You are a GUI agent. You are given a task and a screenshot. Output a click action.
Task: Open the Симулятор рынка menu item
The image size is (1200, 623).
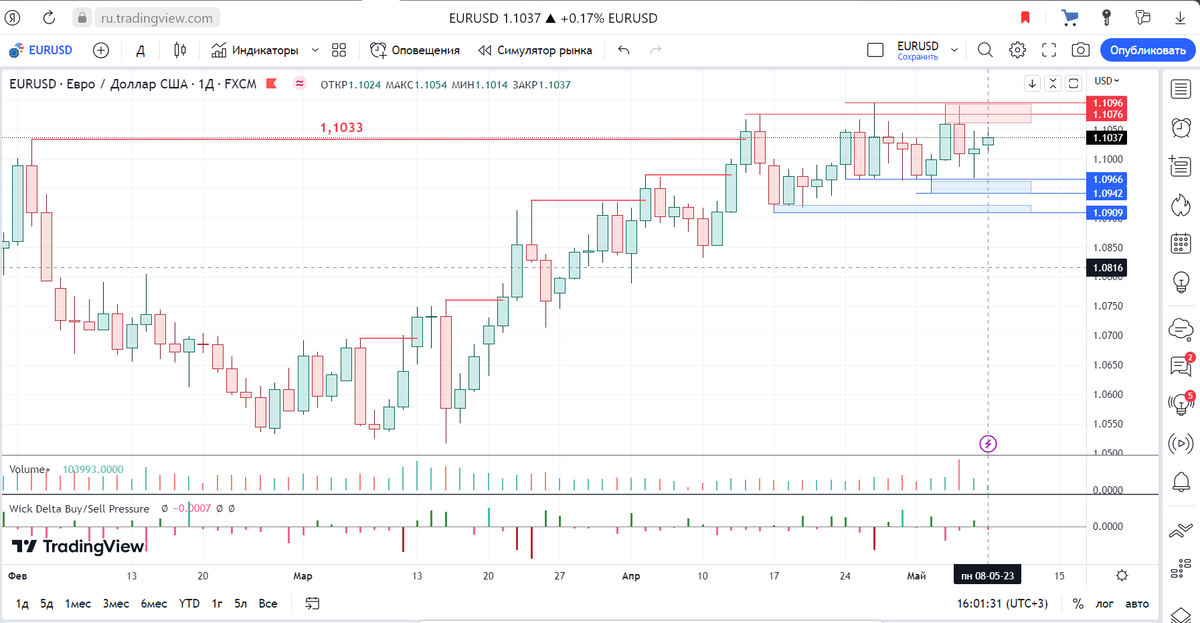[536, 49]
